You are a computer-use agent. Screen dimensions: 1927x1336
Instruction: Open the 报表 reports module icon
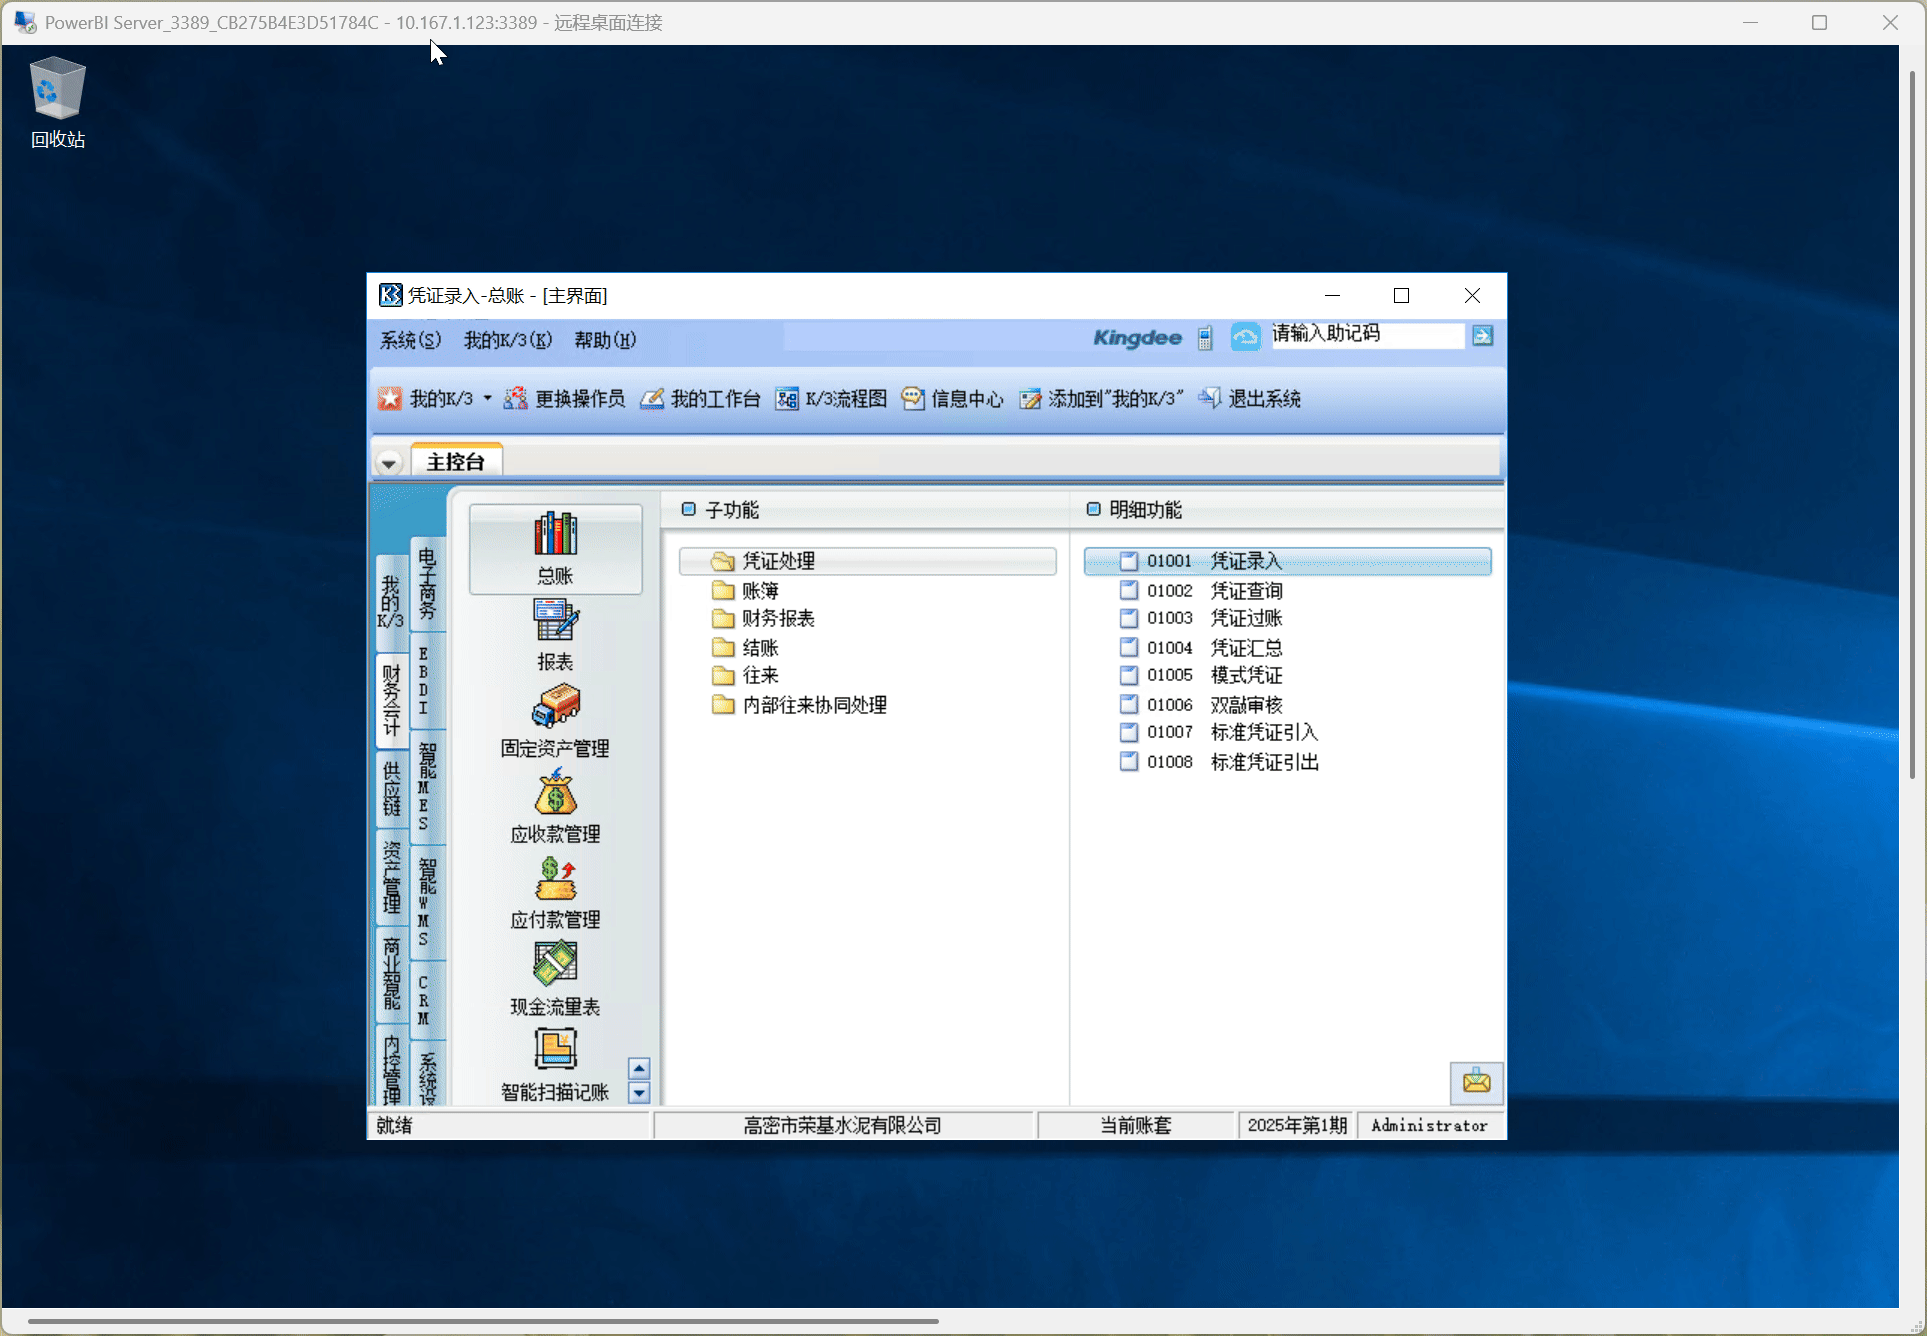pos(555,621)
